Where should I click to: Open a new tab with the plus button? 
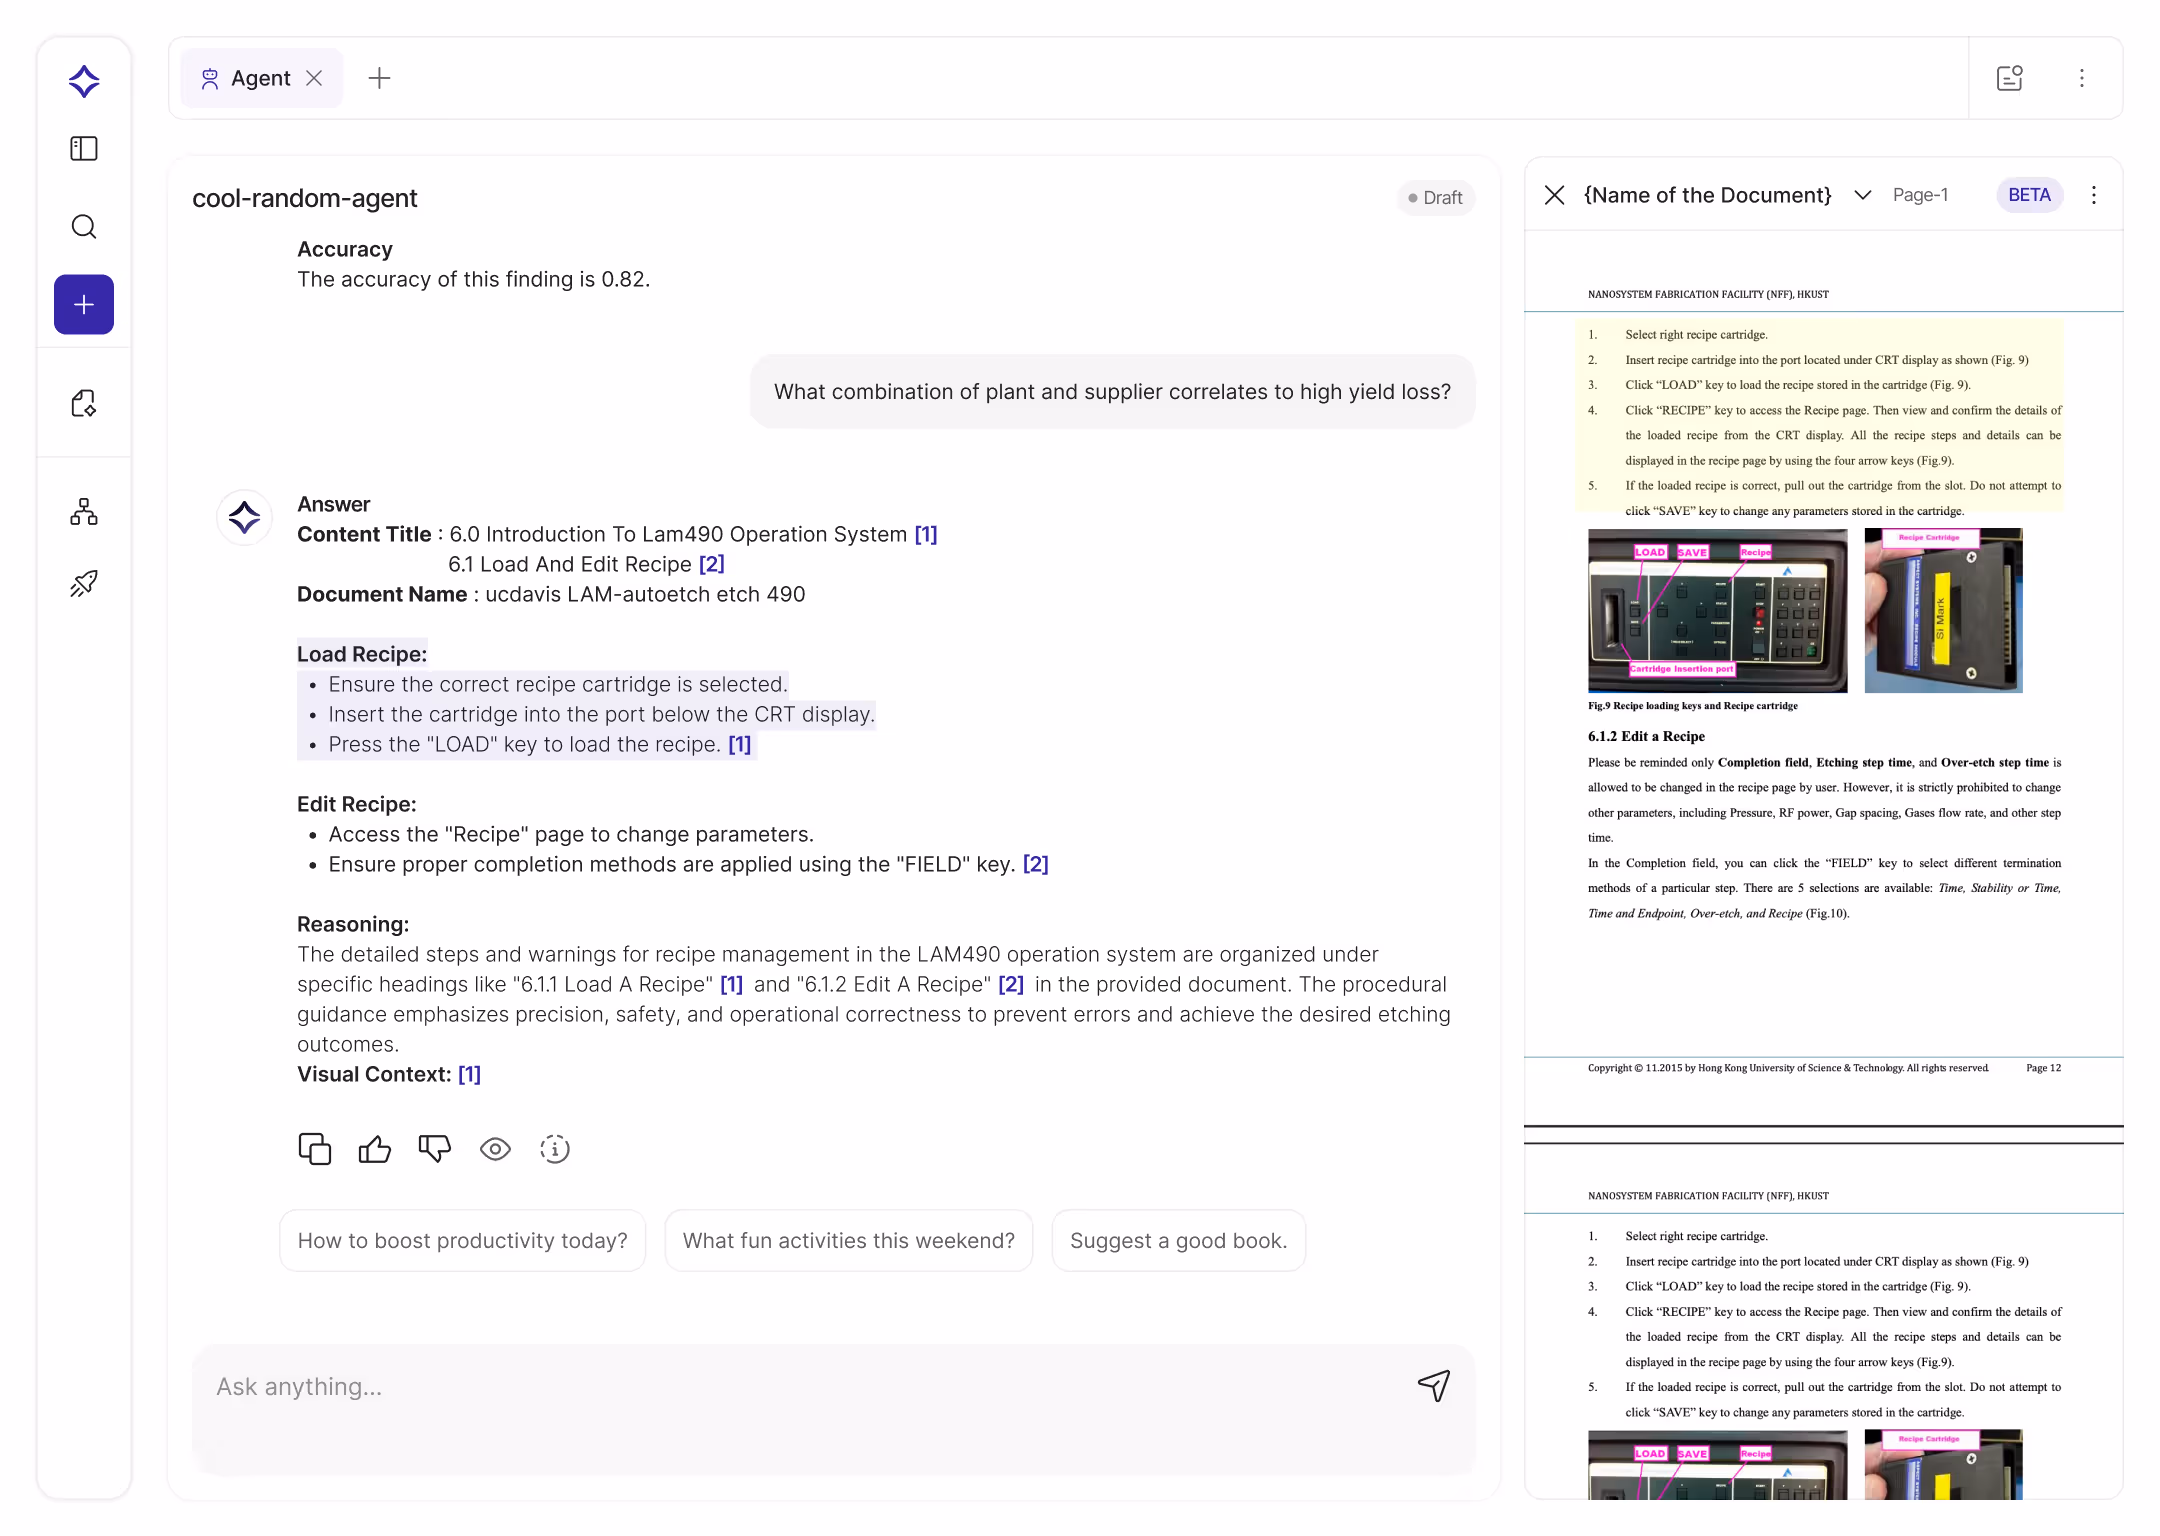tap(379, 77)
